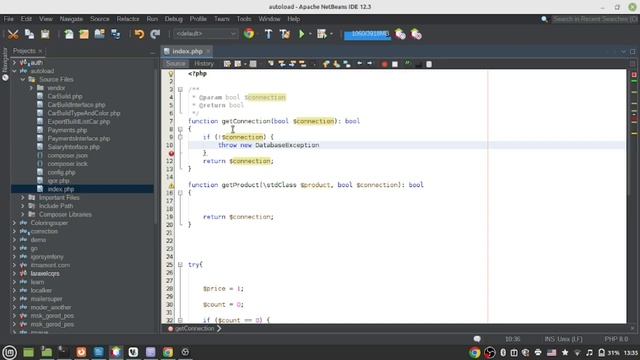640x360 pixels.
Task: Open the project configuration <default> dropdown
Action: pyautogui.click(x=205, y=34)
